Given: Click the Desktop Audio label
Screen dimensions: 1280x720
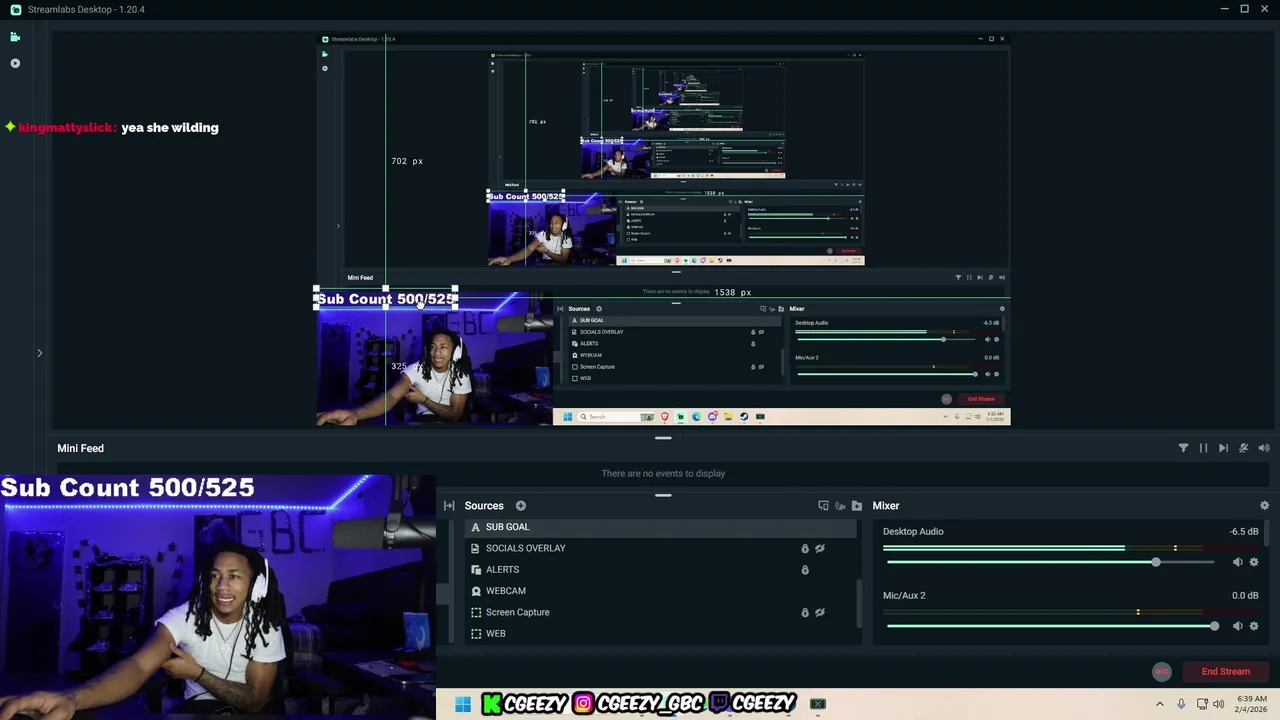Looking at the screenshot, I should 913,532.
